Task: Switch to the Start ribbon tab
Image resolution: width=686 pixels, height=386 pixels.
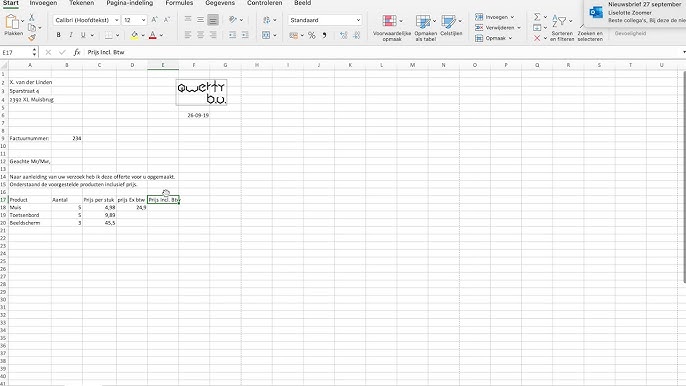Action: (x=10, y=3)
